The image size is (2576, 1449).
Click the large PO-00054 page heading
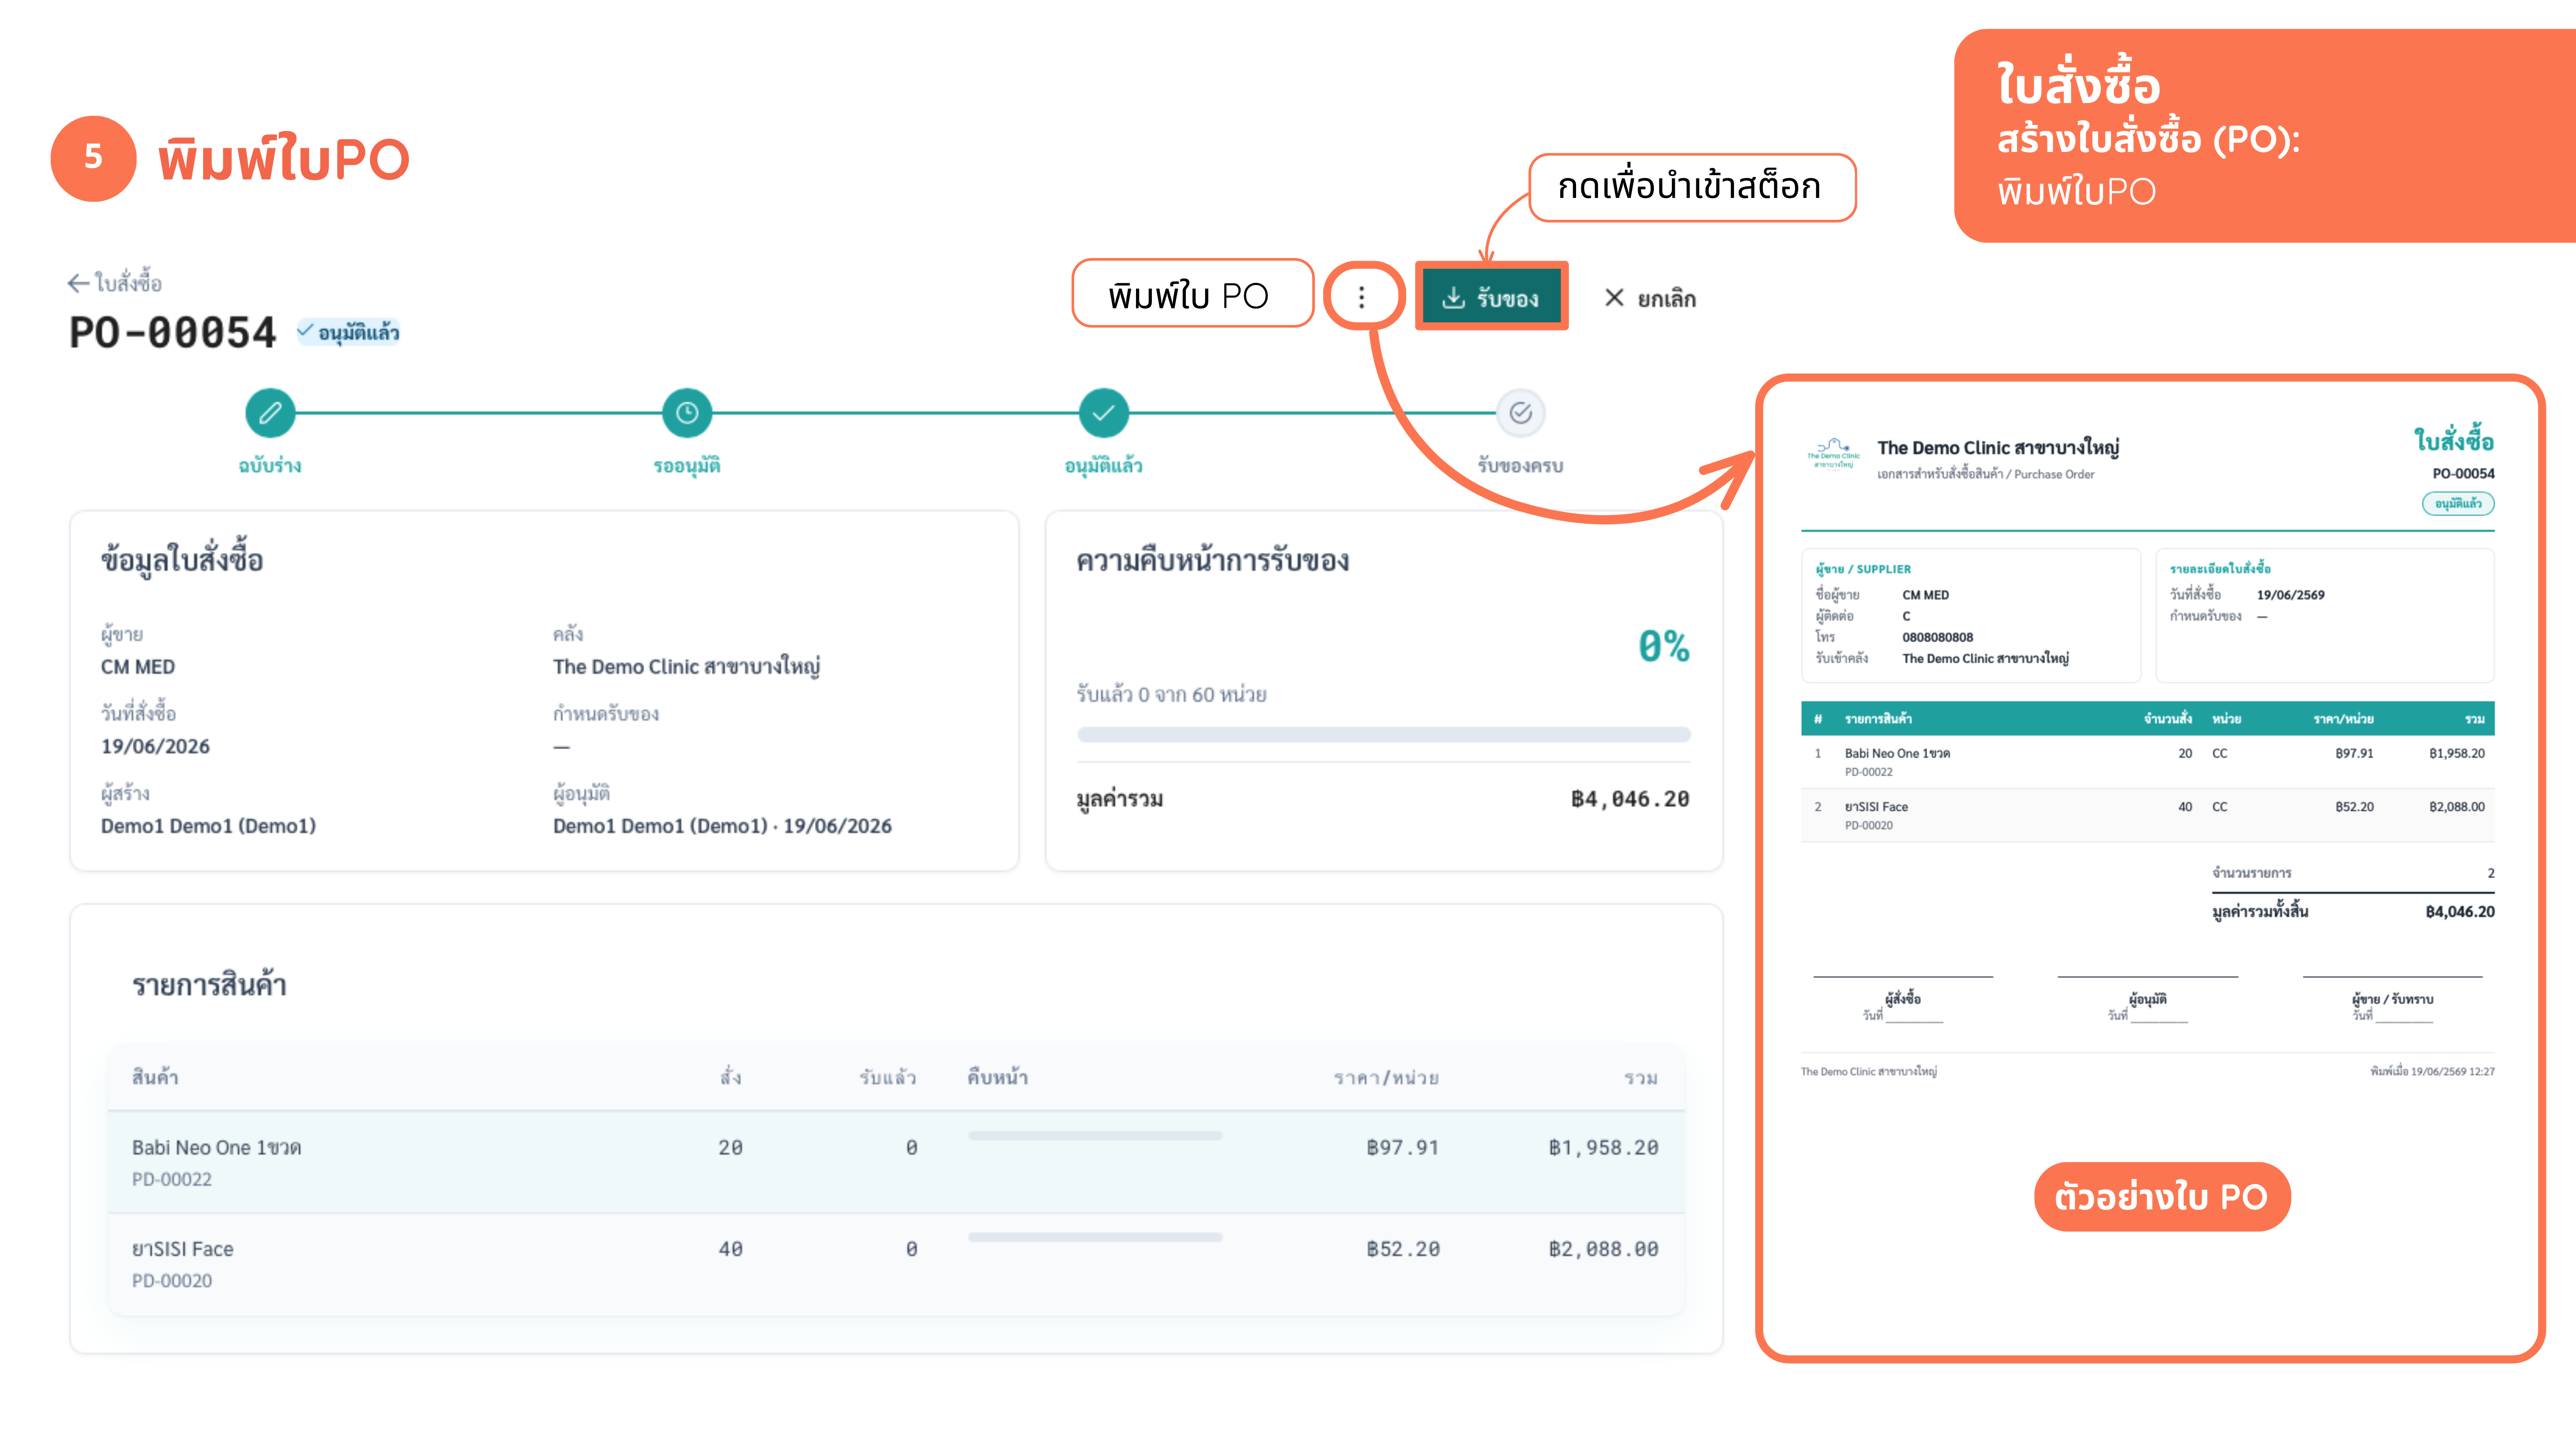172,333
